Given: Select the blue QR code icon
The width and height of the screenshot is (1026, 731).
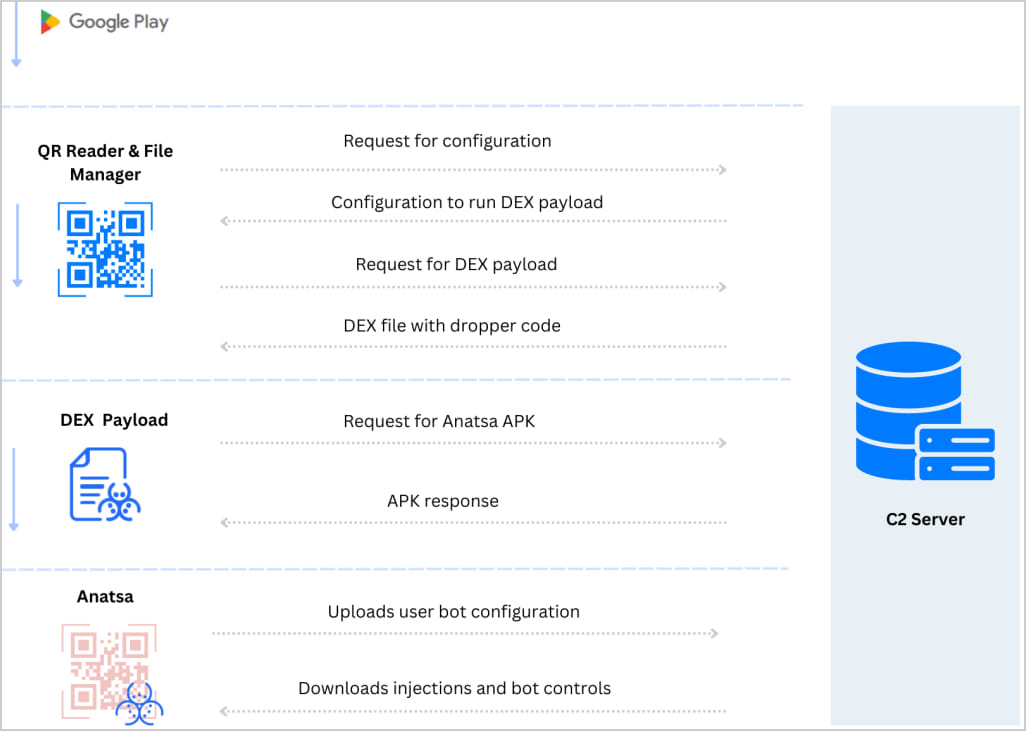Looking at the screenshot, I should click(105, 249).
